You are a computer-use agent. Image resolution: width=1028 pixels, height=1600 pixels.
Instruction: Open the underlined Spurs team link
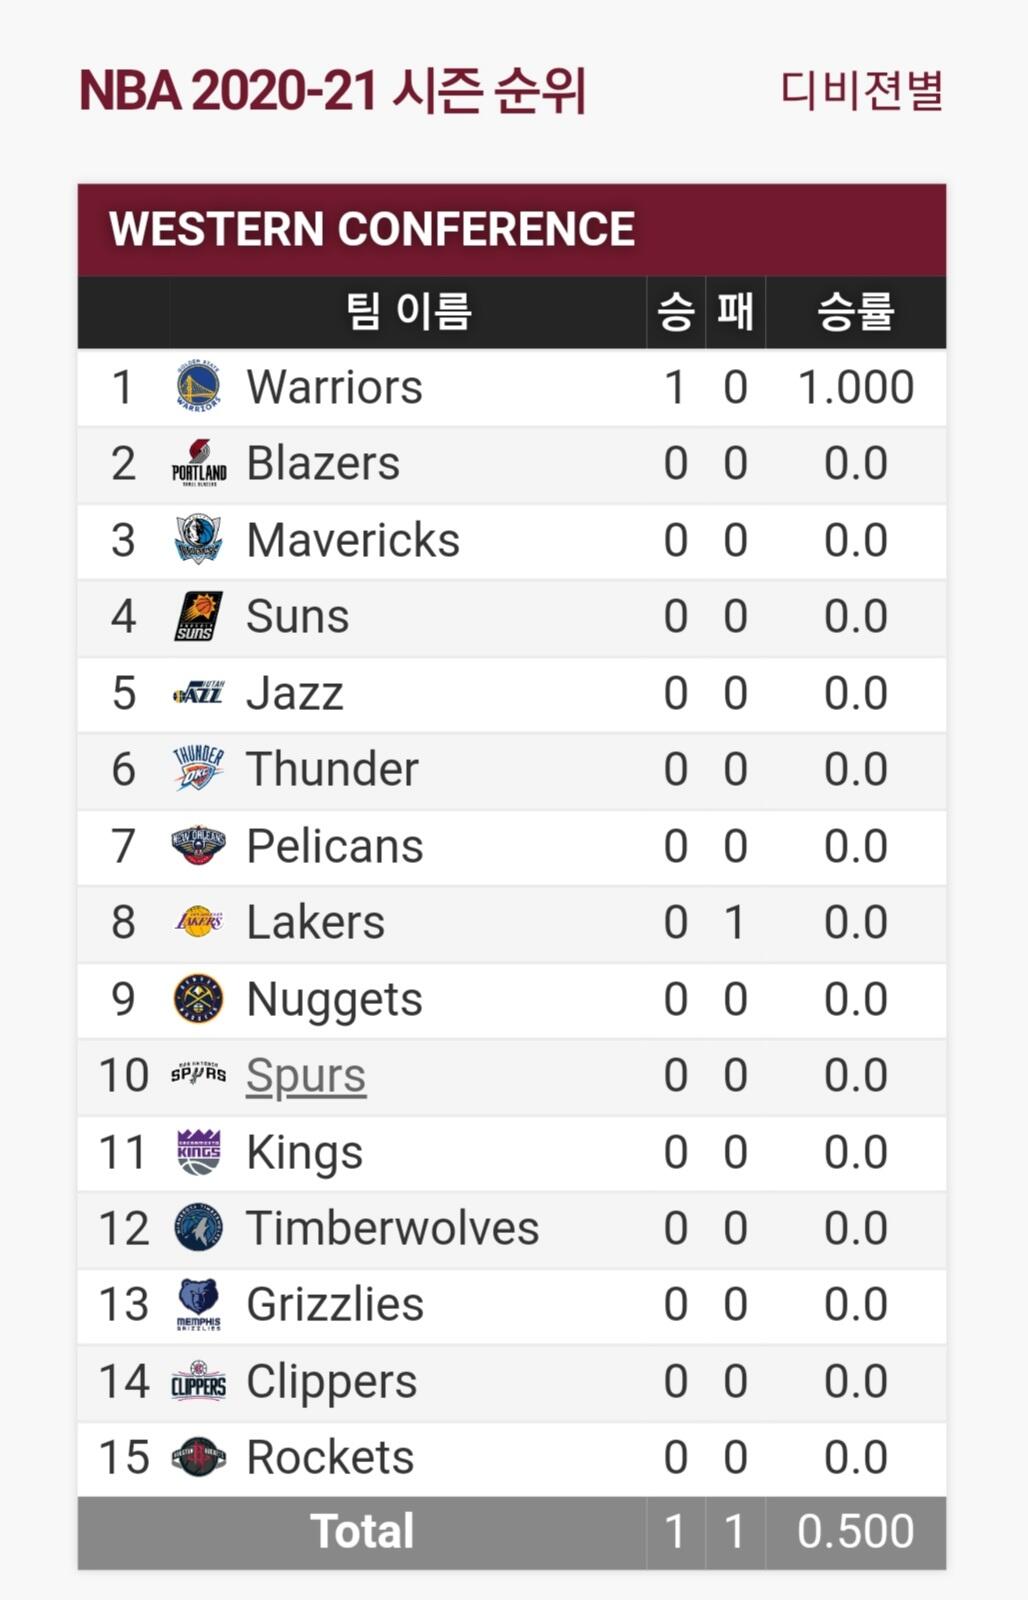[306, 1076]
